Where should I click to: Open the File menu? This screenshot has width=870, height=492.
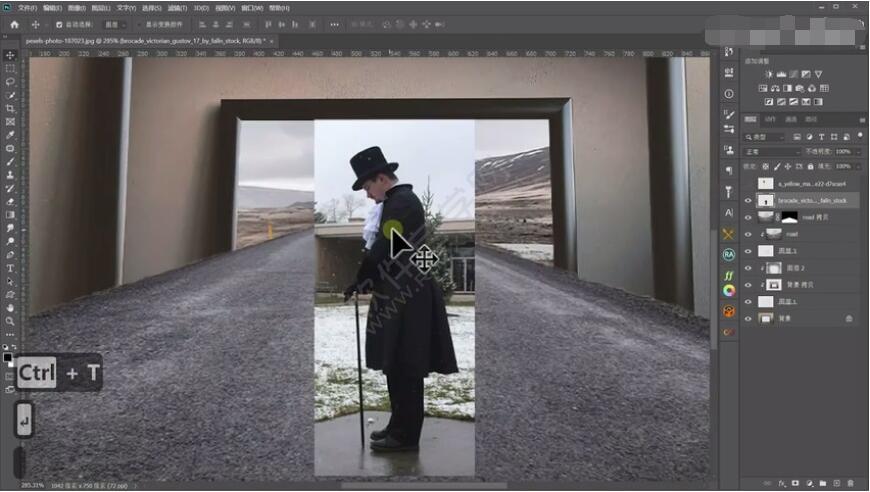coord(27,8)
